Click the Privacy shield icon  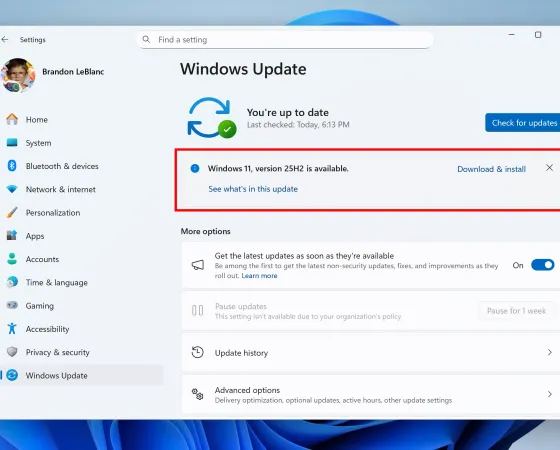pos(12,352)
